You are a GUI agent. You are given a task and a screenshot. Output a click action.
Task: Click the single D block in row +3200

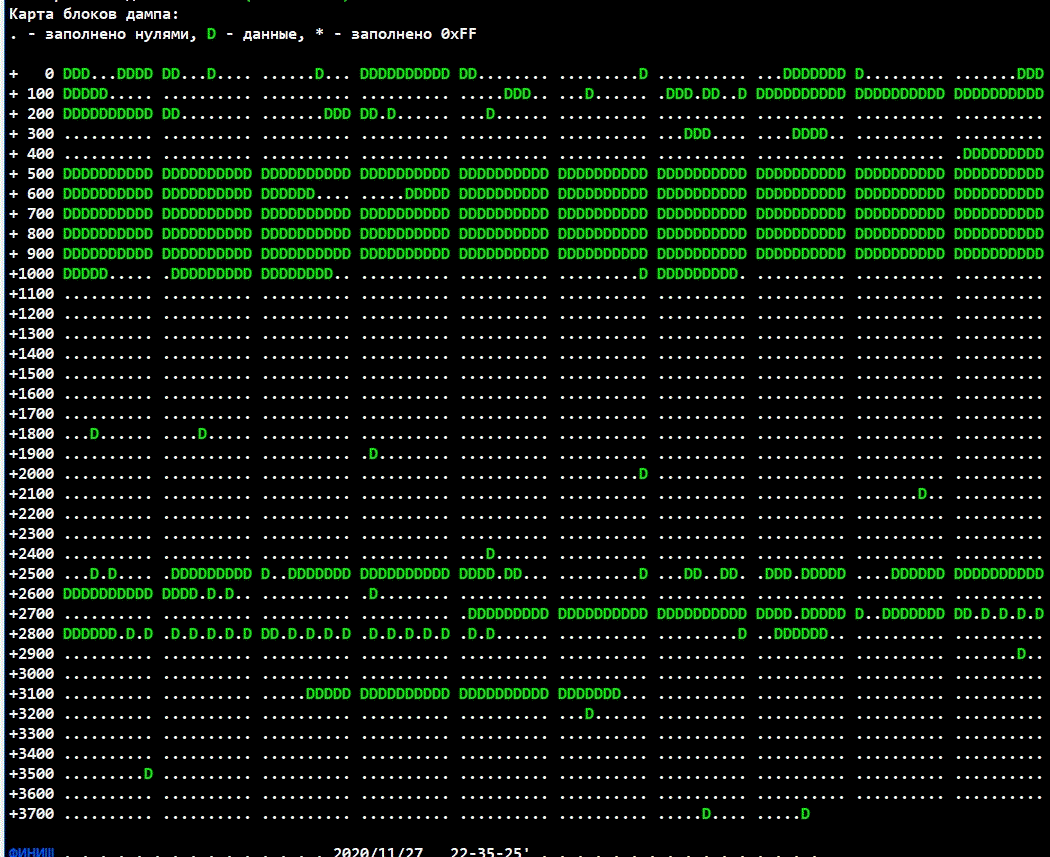[x=589, y=714]
